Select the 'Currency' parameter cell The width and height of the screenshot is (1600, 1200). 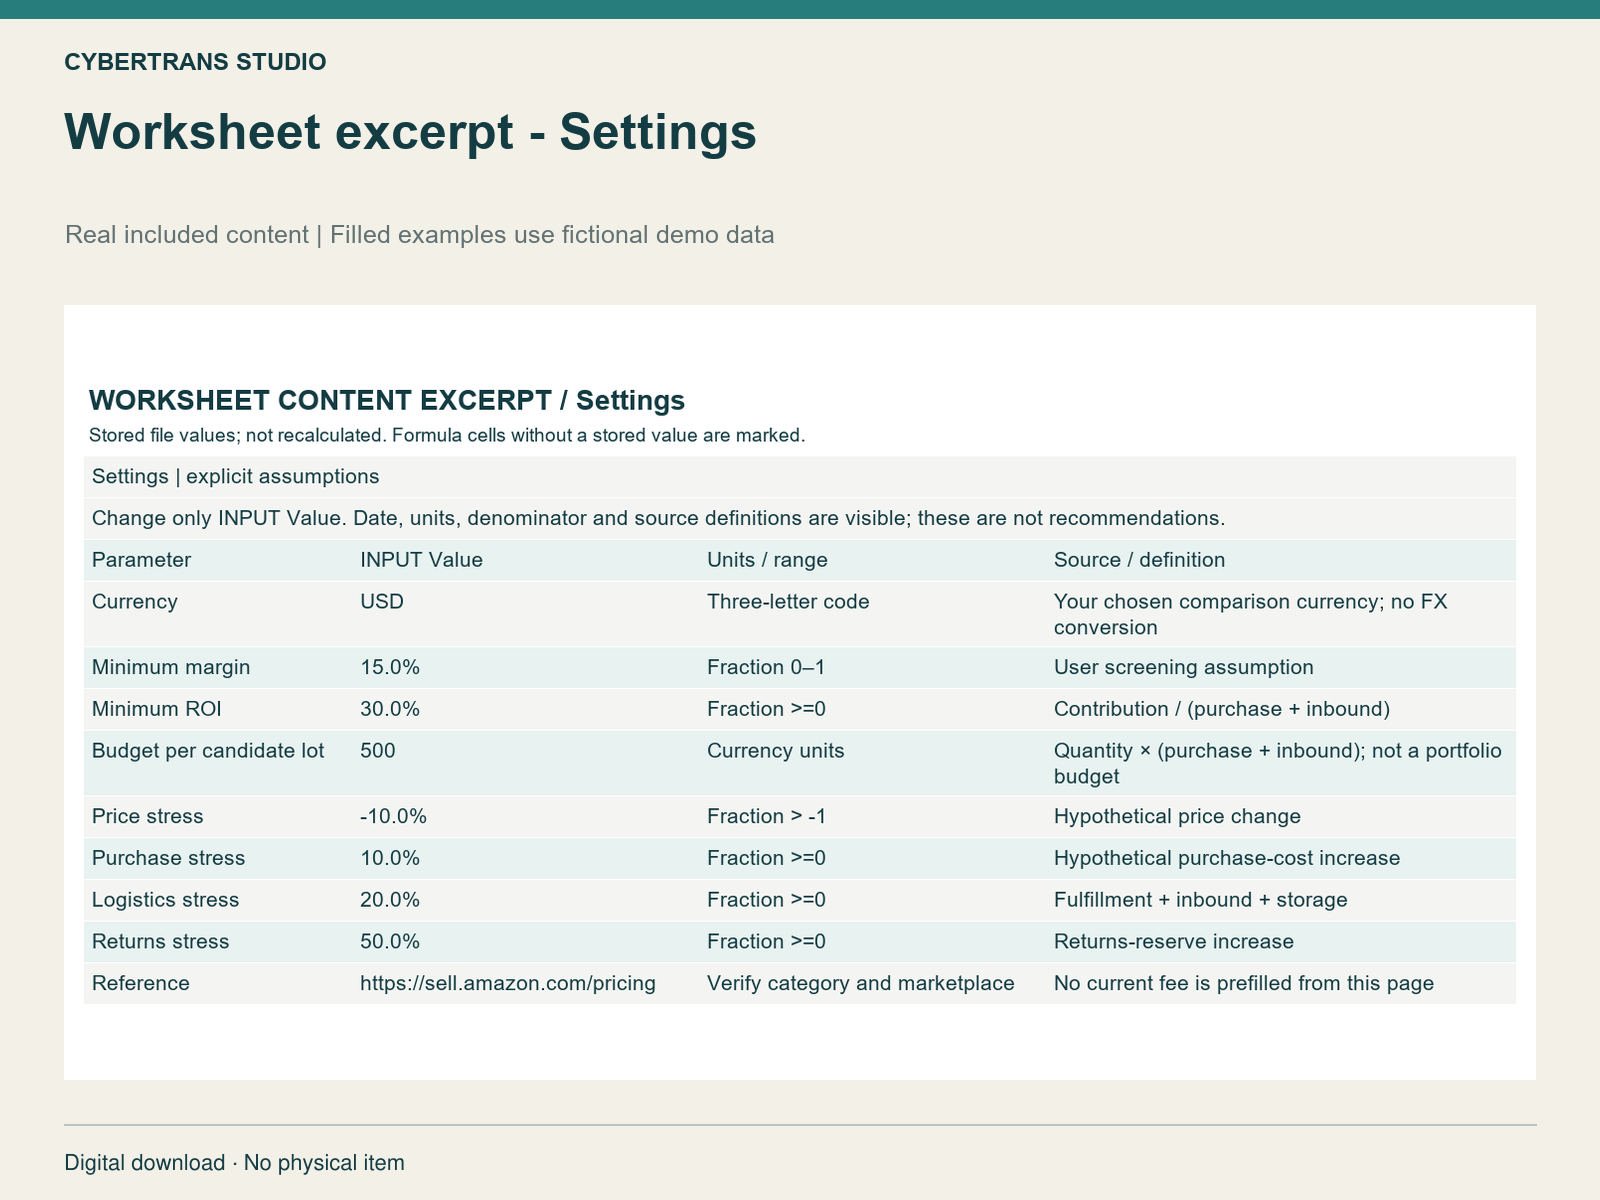point(135,602)
